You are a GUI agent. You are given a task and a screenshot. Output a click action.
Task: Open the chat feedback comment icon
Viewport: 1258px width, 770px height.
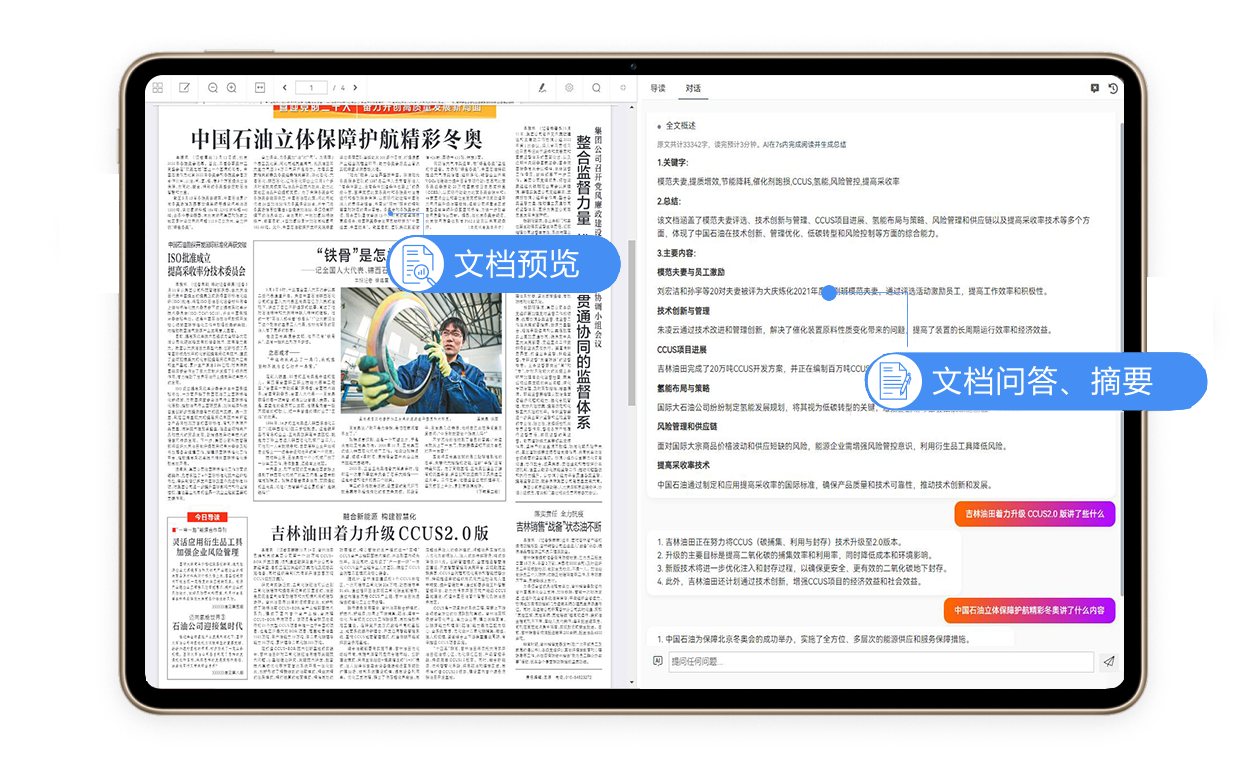[1095, 88]
